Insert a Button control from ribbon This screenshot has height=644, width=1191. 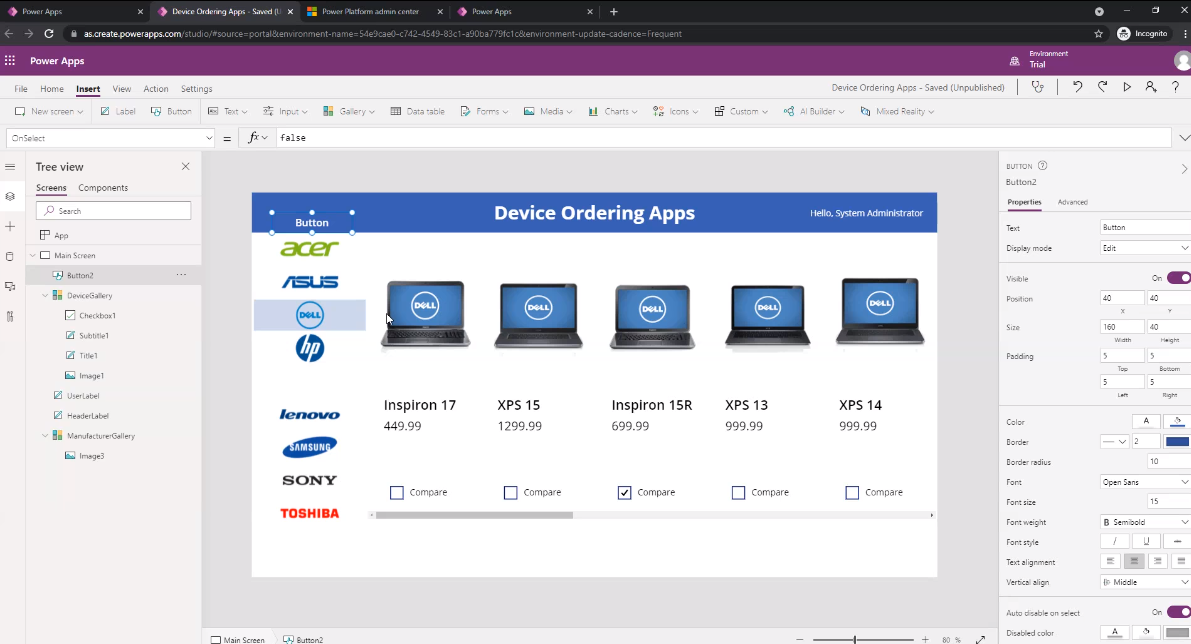171,111
